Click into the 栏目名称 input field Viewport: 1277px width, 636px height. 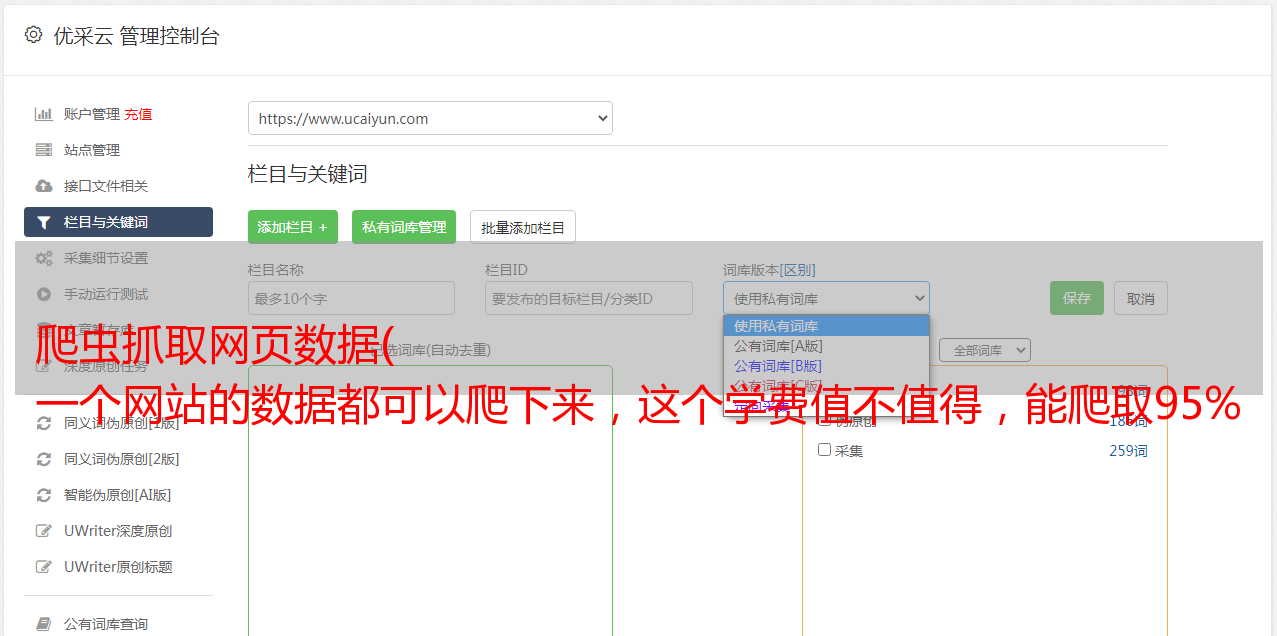coord(351,298)
